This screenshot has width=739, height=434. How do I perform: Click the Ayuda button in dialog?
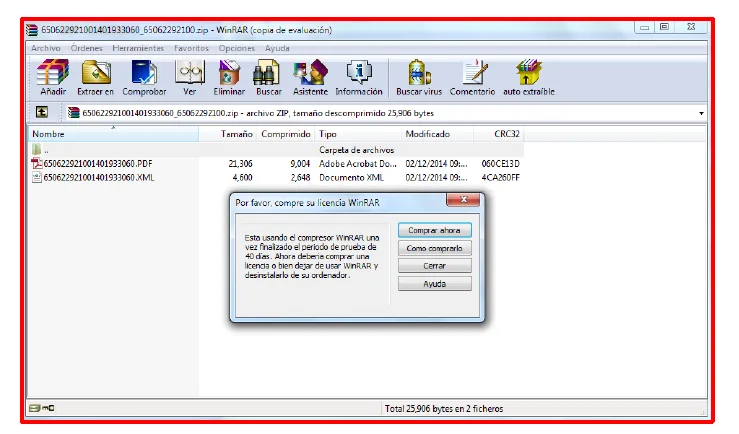click(x=435, y=284)
